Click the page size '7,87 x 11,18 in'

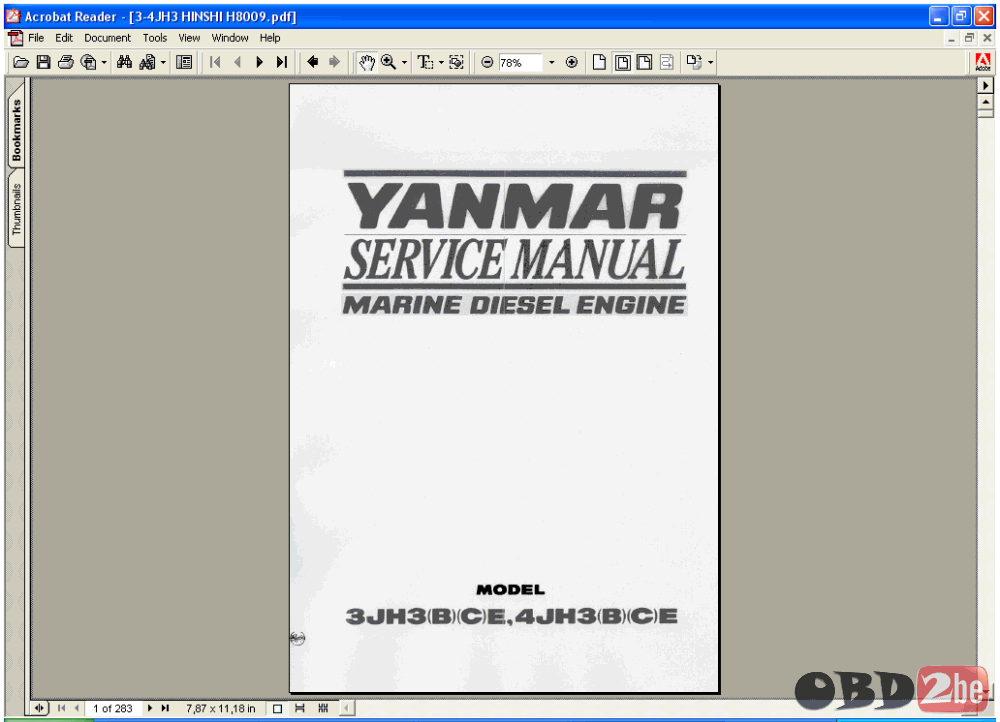[221, 708]
